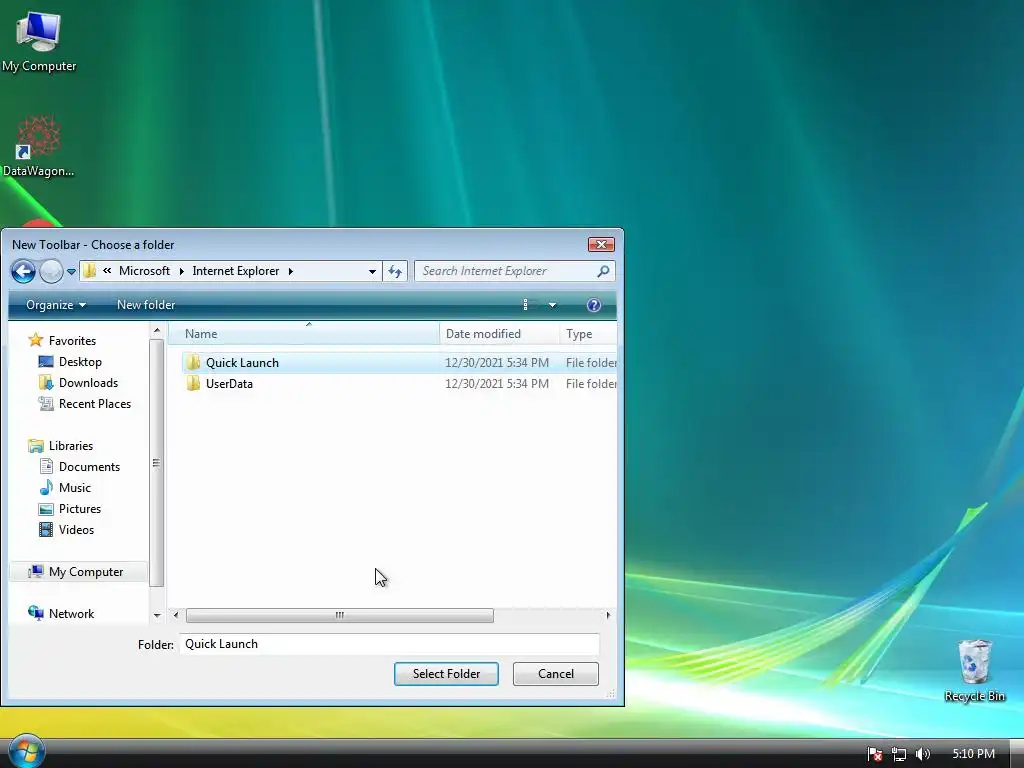Click the magnifying glass search icon
The image size is (1024, 768).
pyautogui.click(x=603, y=271)
